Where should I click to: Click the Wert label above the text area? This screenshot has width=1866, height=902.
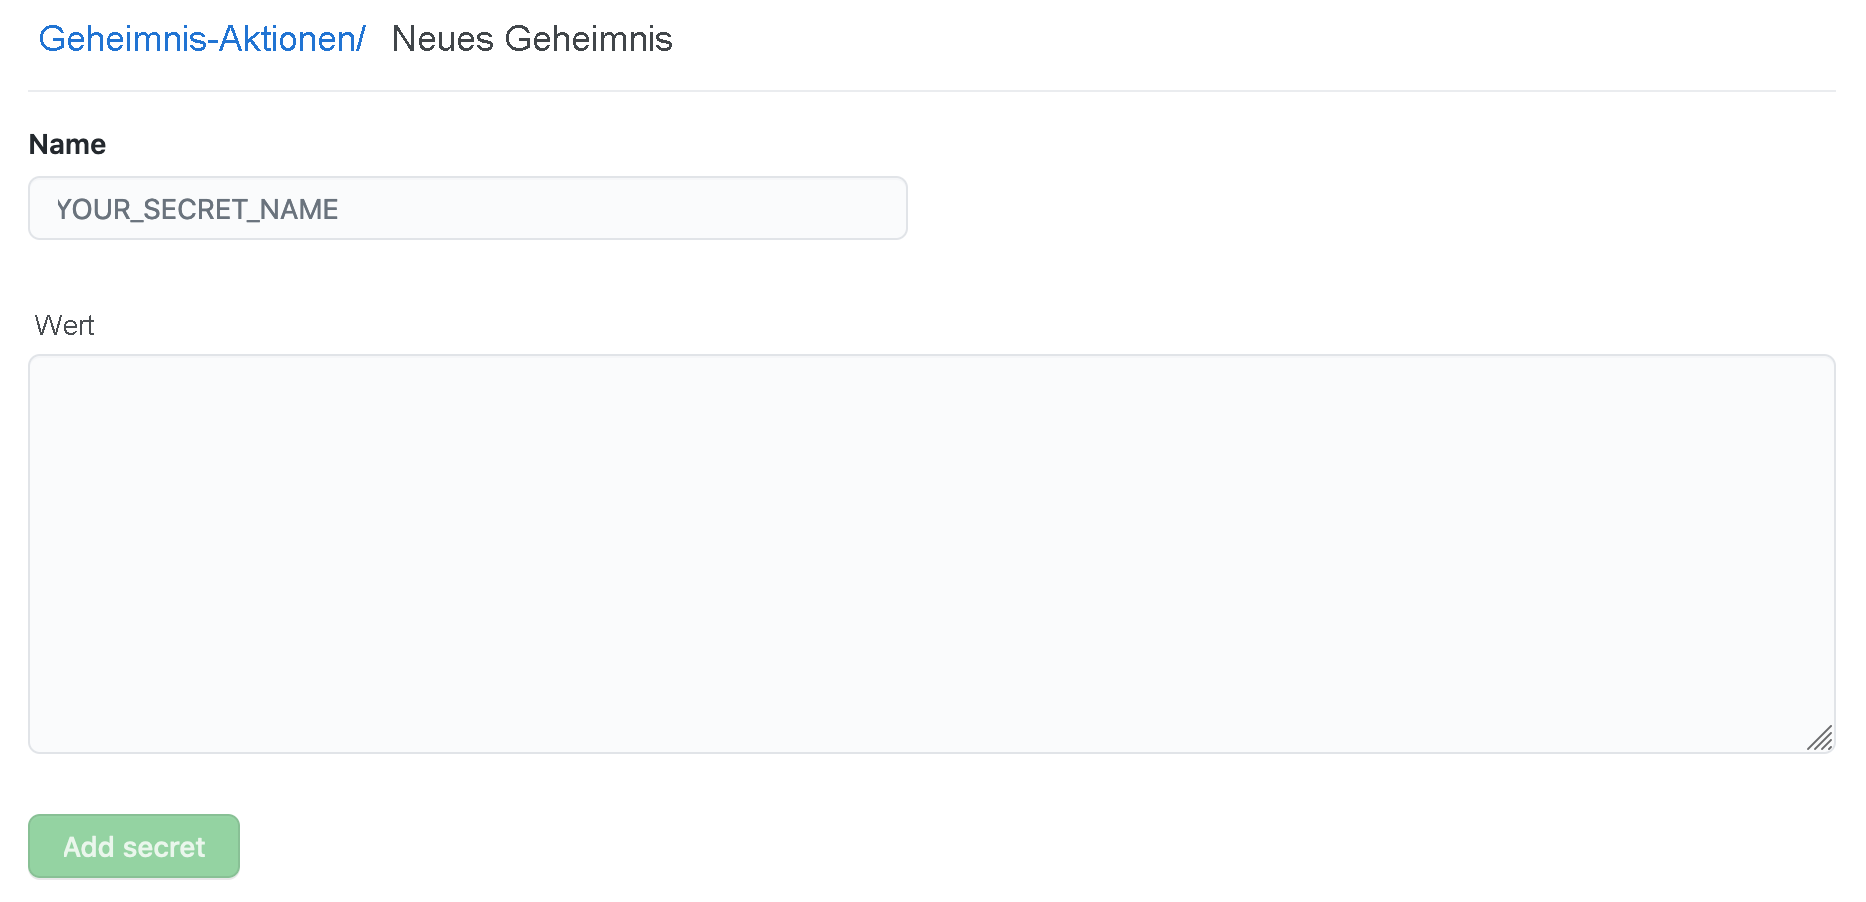64,324
